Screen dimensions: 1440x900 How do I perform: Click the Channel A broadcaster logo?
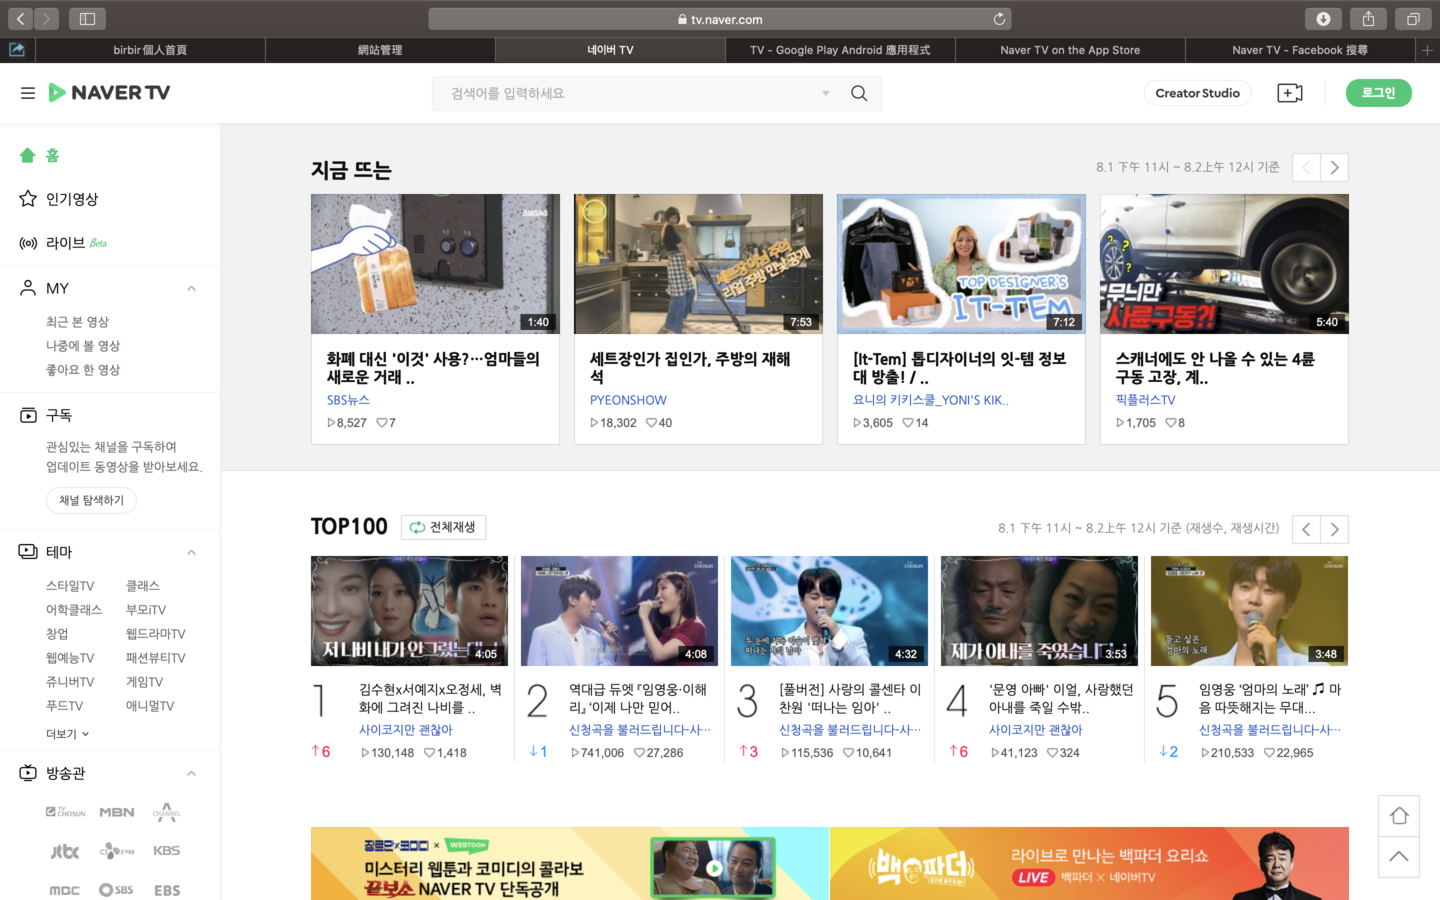[167, 811]
